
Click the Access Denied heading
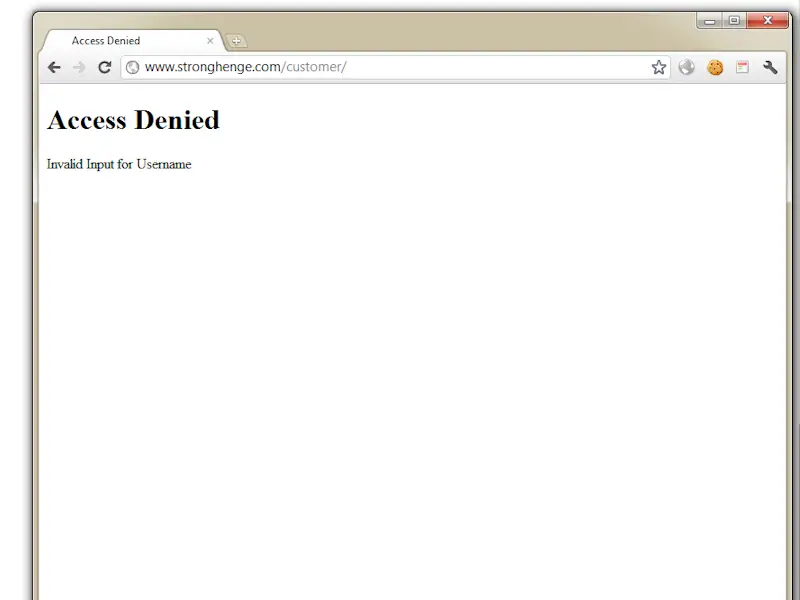133,120
